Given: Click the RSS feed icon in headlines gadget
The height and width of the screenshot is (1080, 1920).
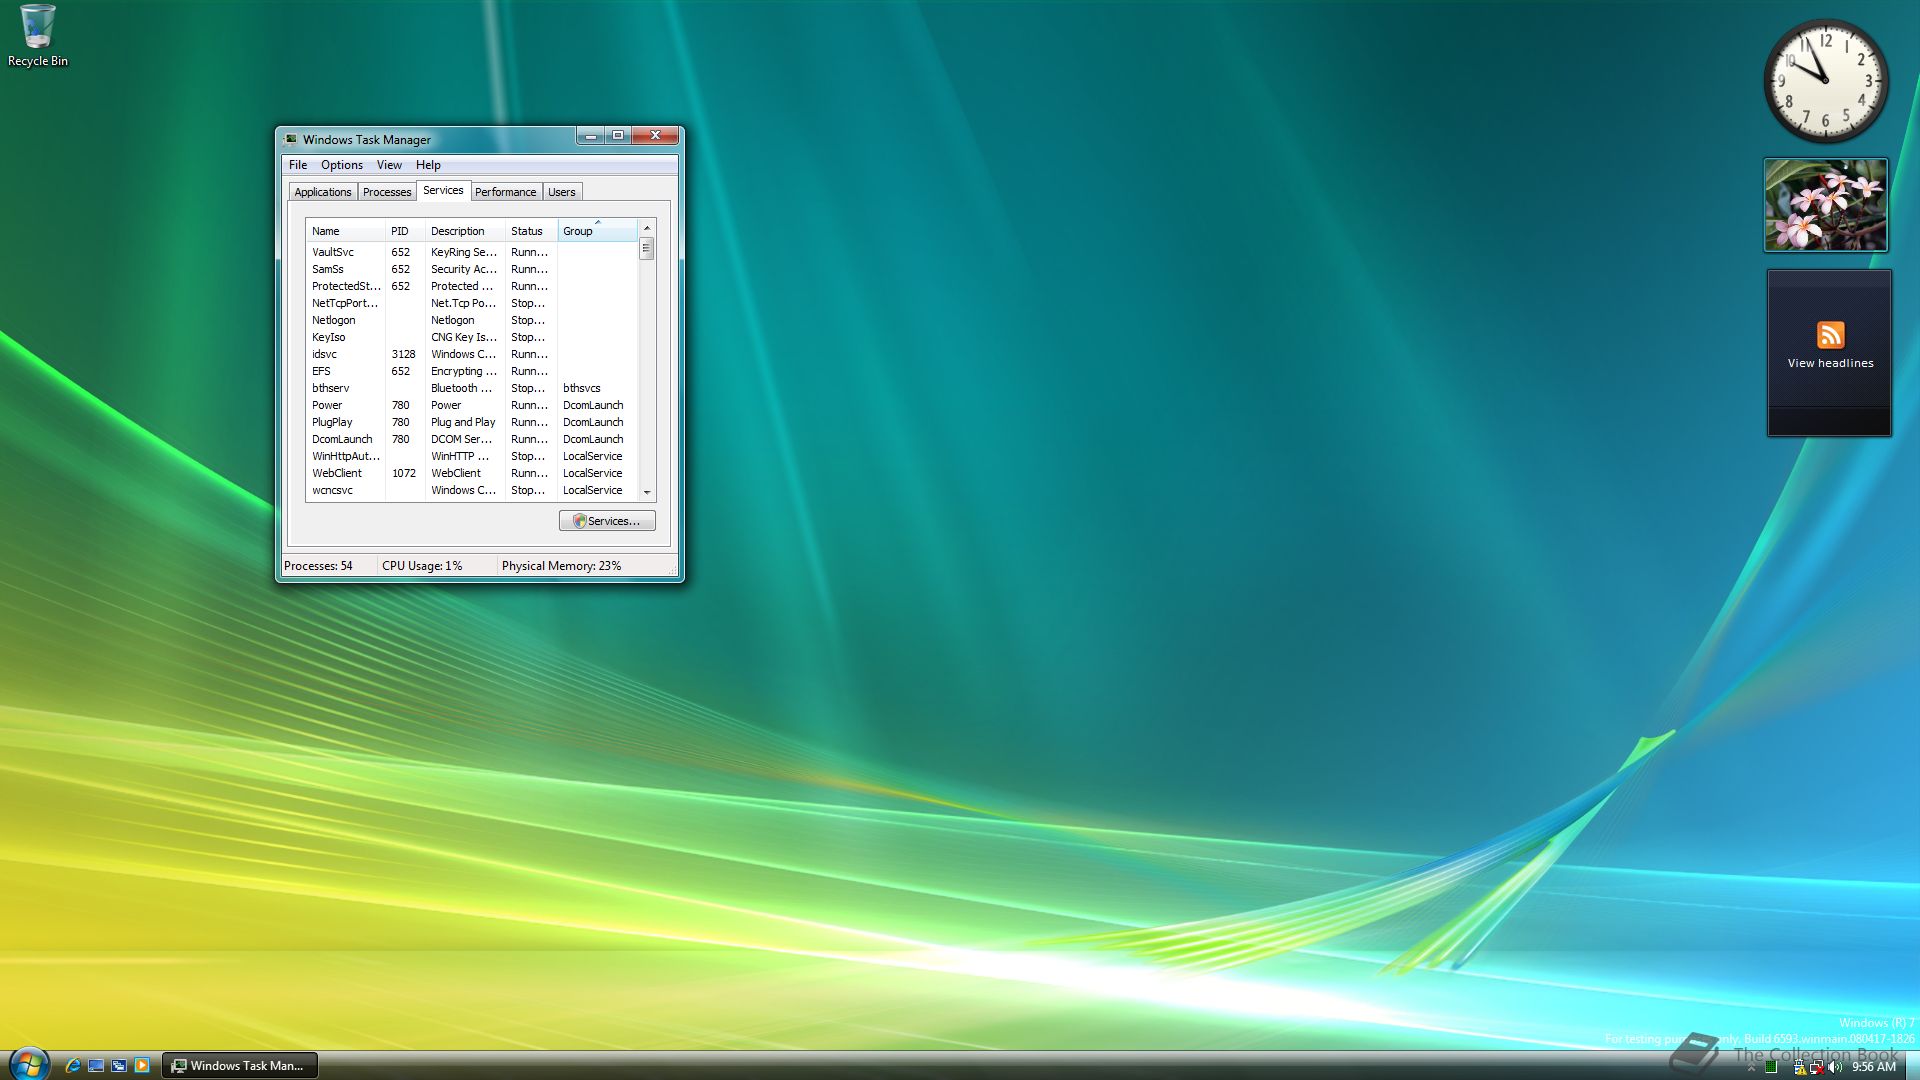Looking at the screenshot, I should (1830, 335).
